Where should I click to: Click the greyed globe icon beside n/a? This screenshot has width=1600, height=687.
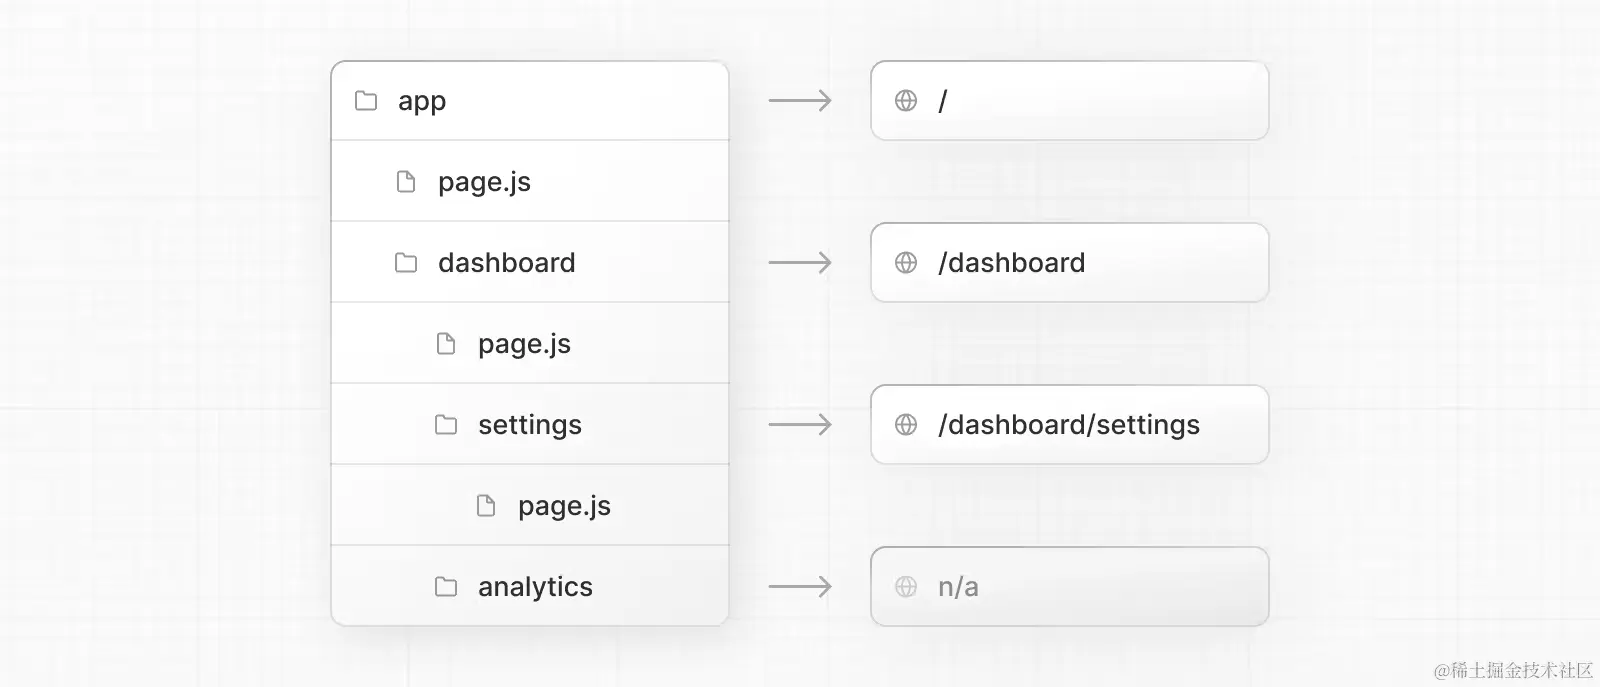pyautogui.click(x=906, y=587)
